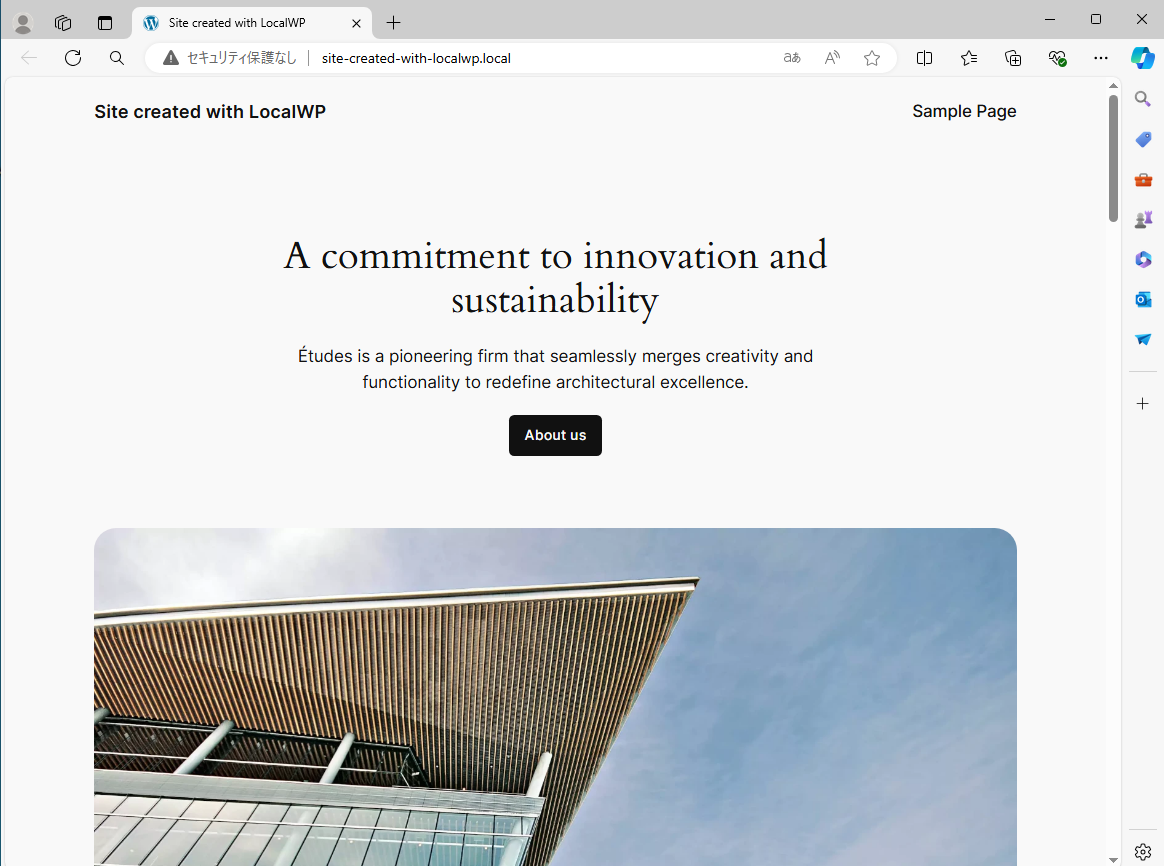Expand the Workspaces menu
1164x866 pixels.
(x=63, y=23)
